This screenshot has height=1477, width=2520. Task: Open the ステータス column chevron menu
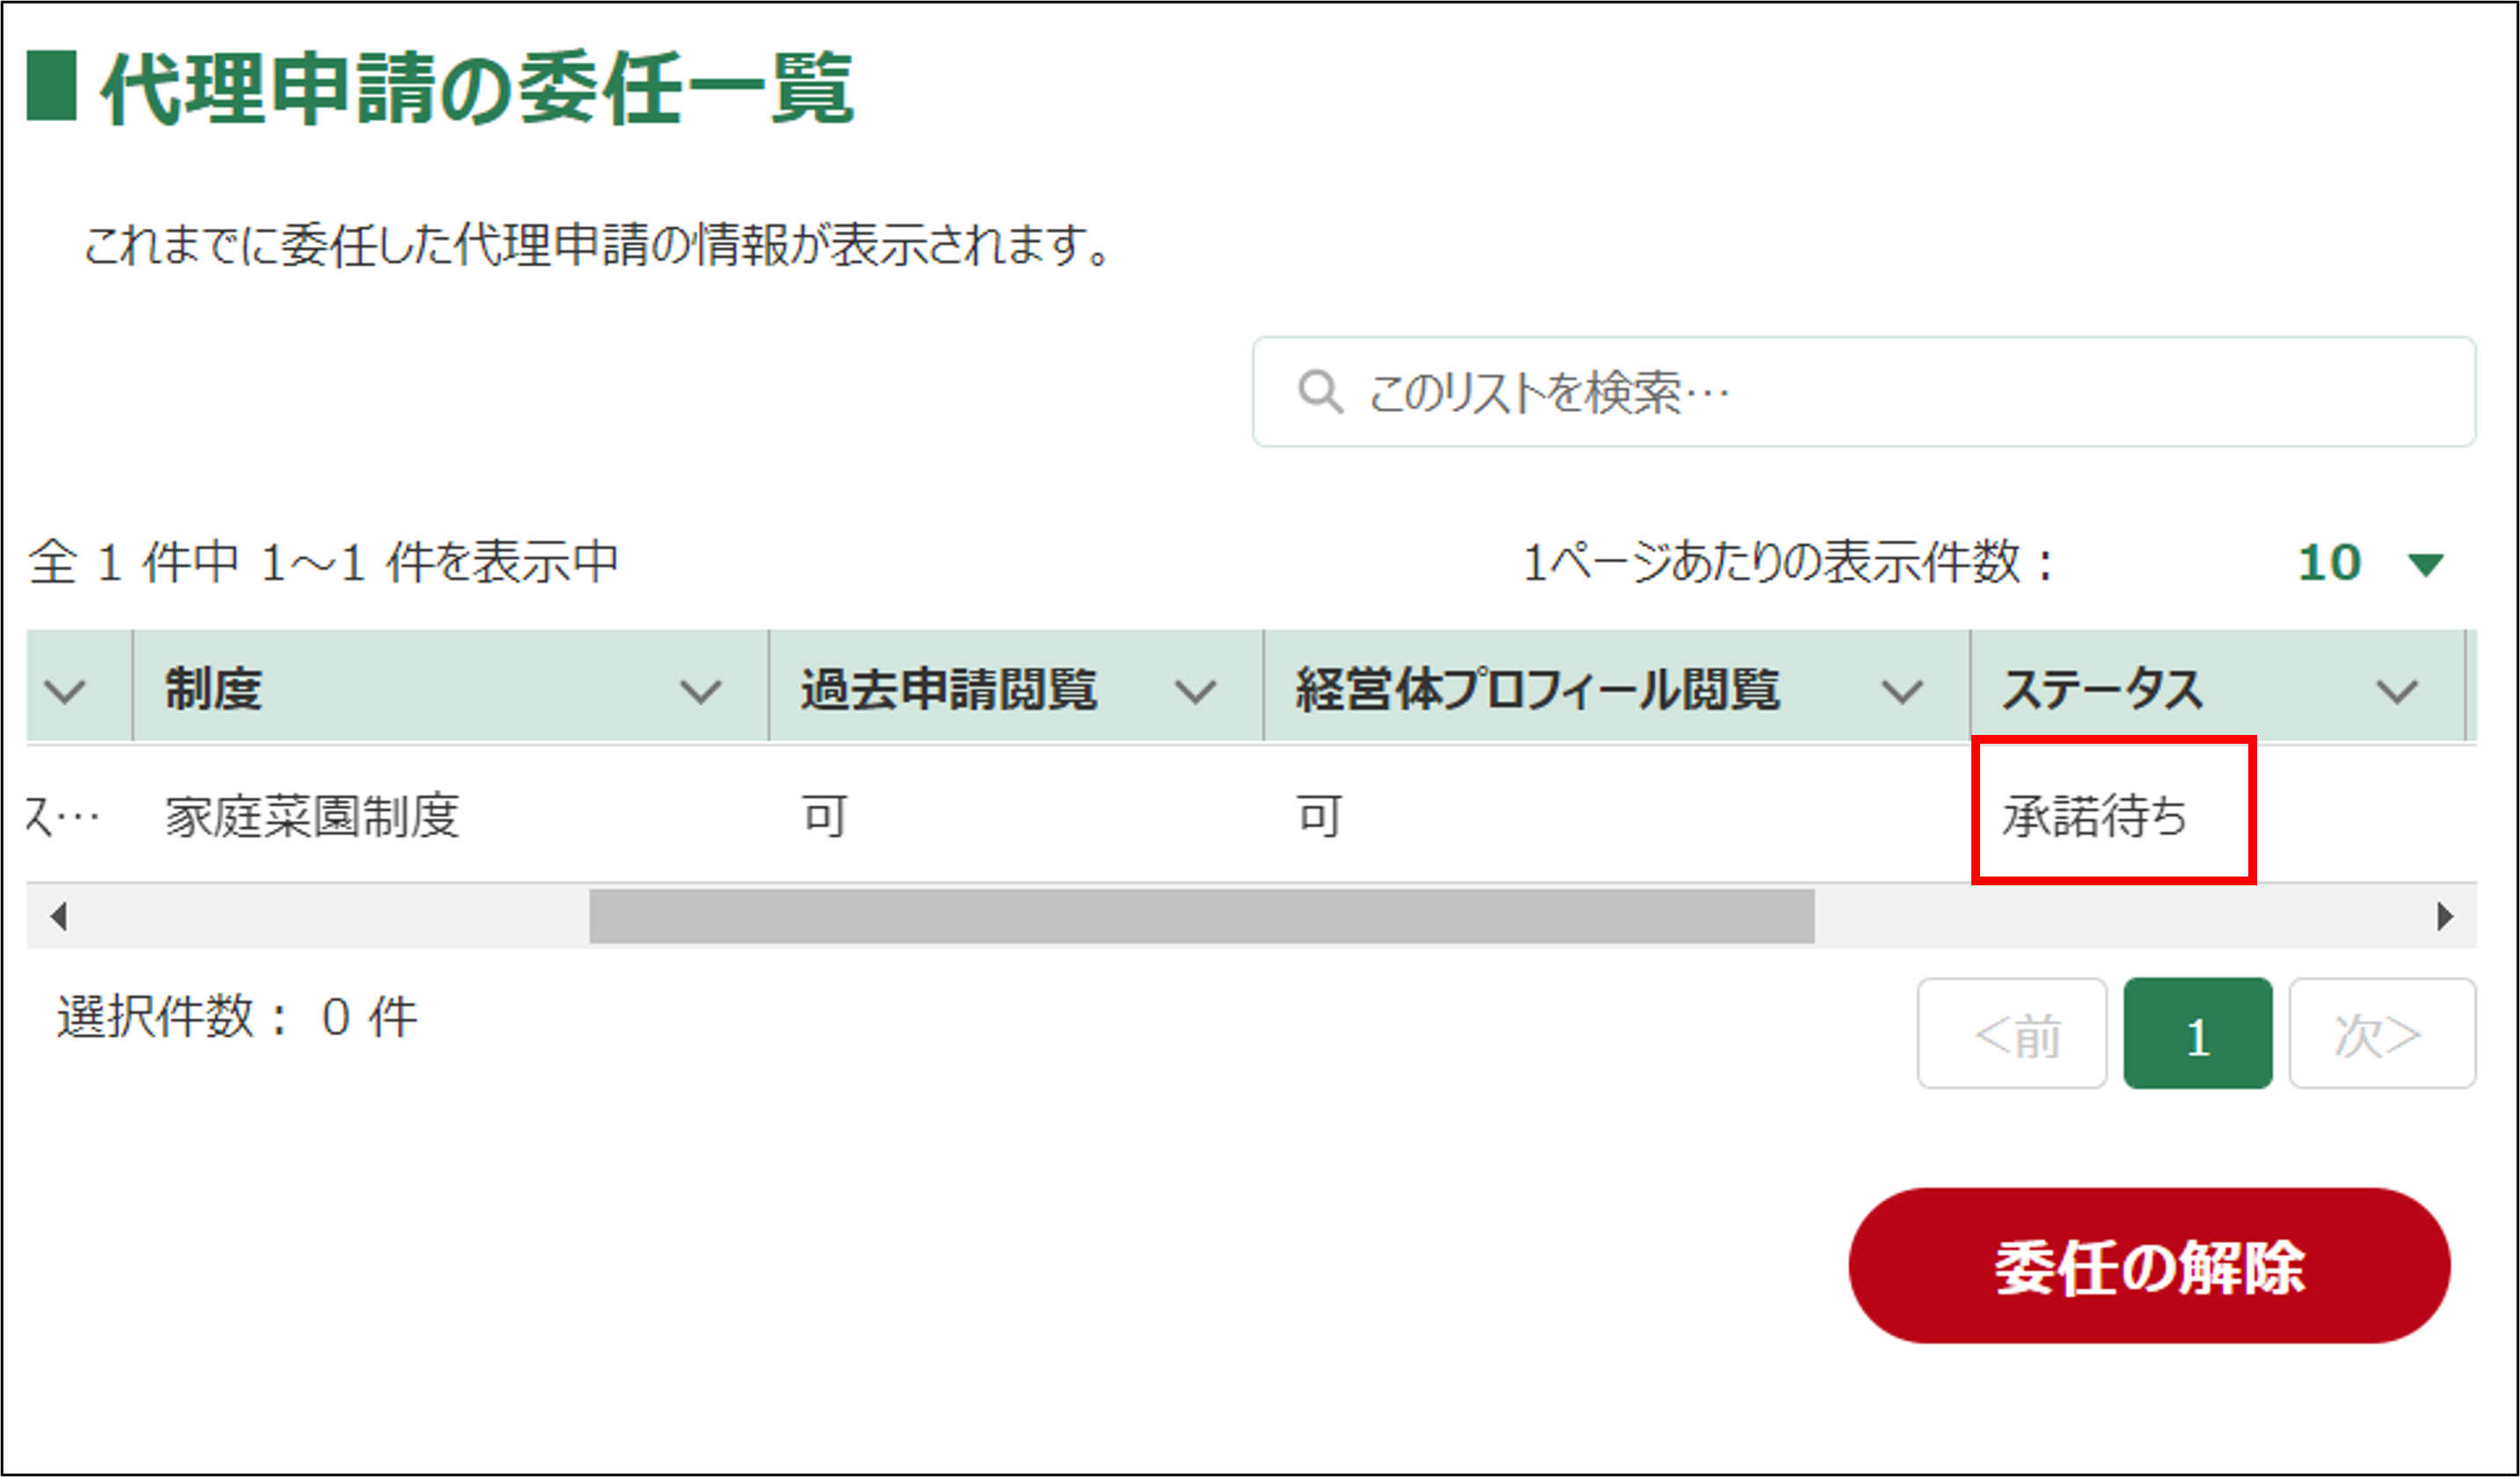coord(2397,690)
